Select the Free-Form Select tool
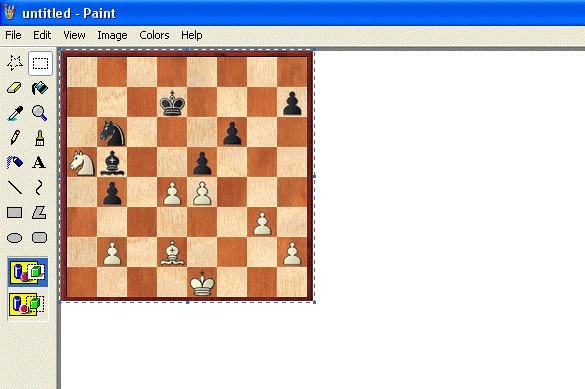 pos(15,63)
